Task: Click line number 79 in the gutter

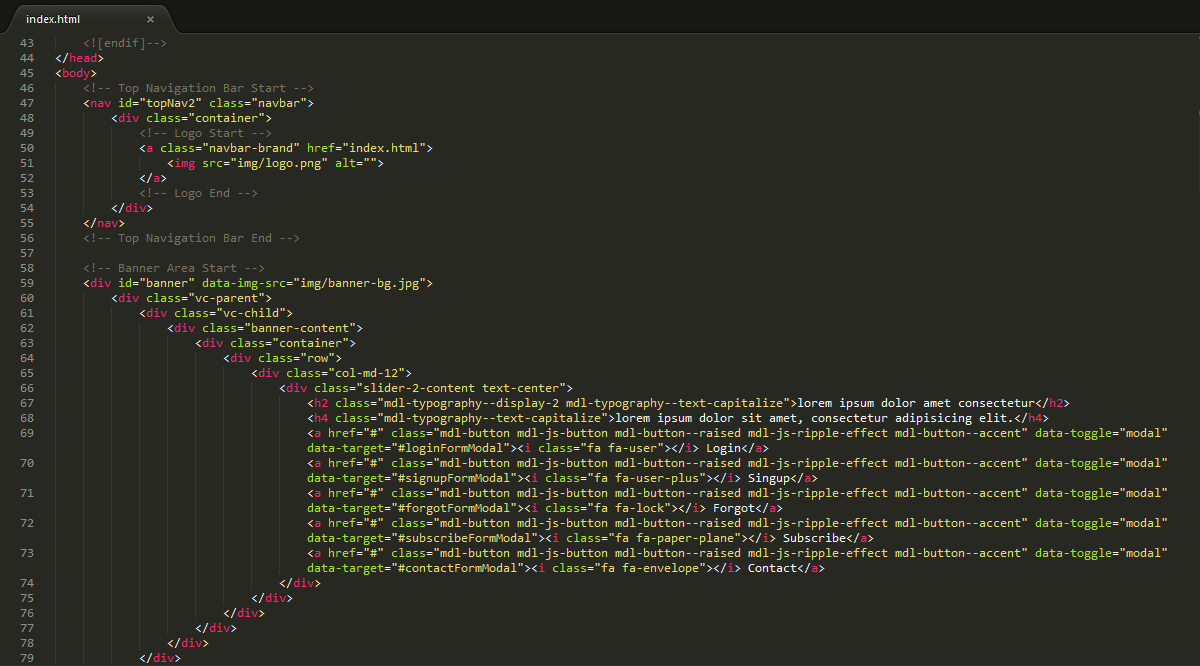Action: (x=27, y=658)
